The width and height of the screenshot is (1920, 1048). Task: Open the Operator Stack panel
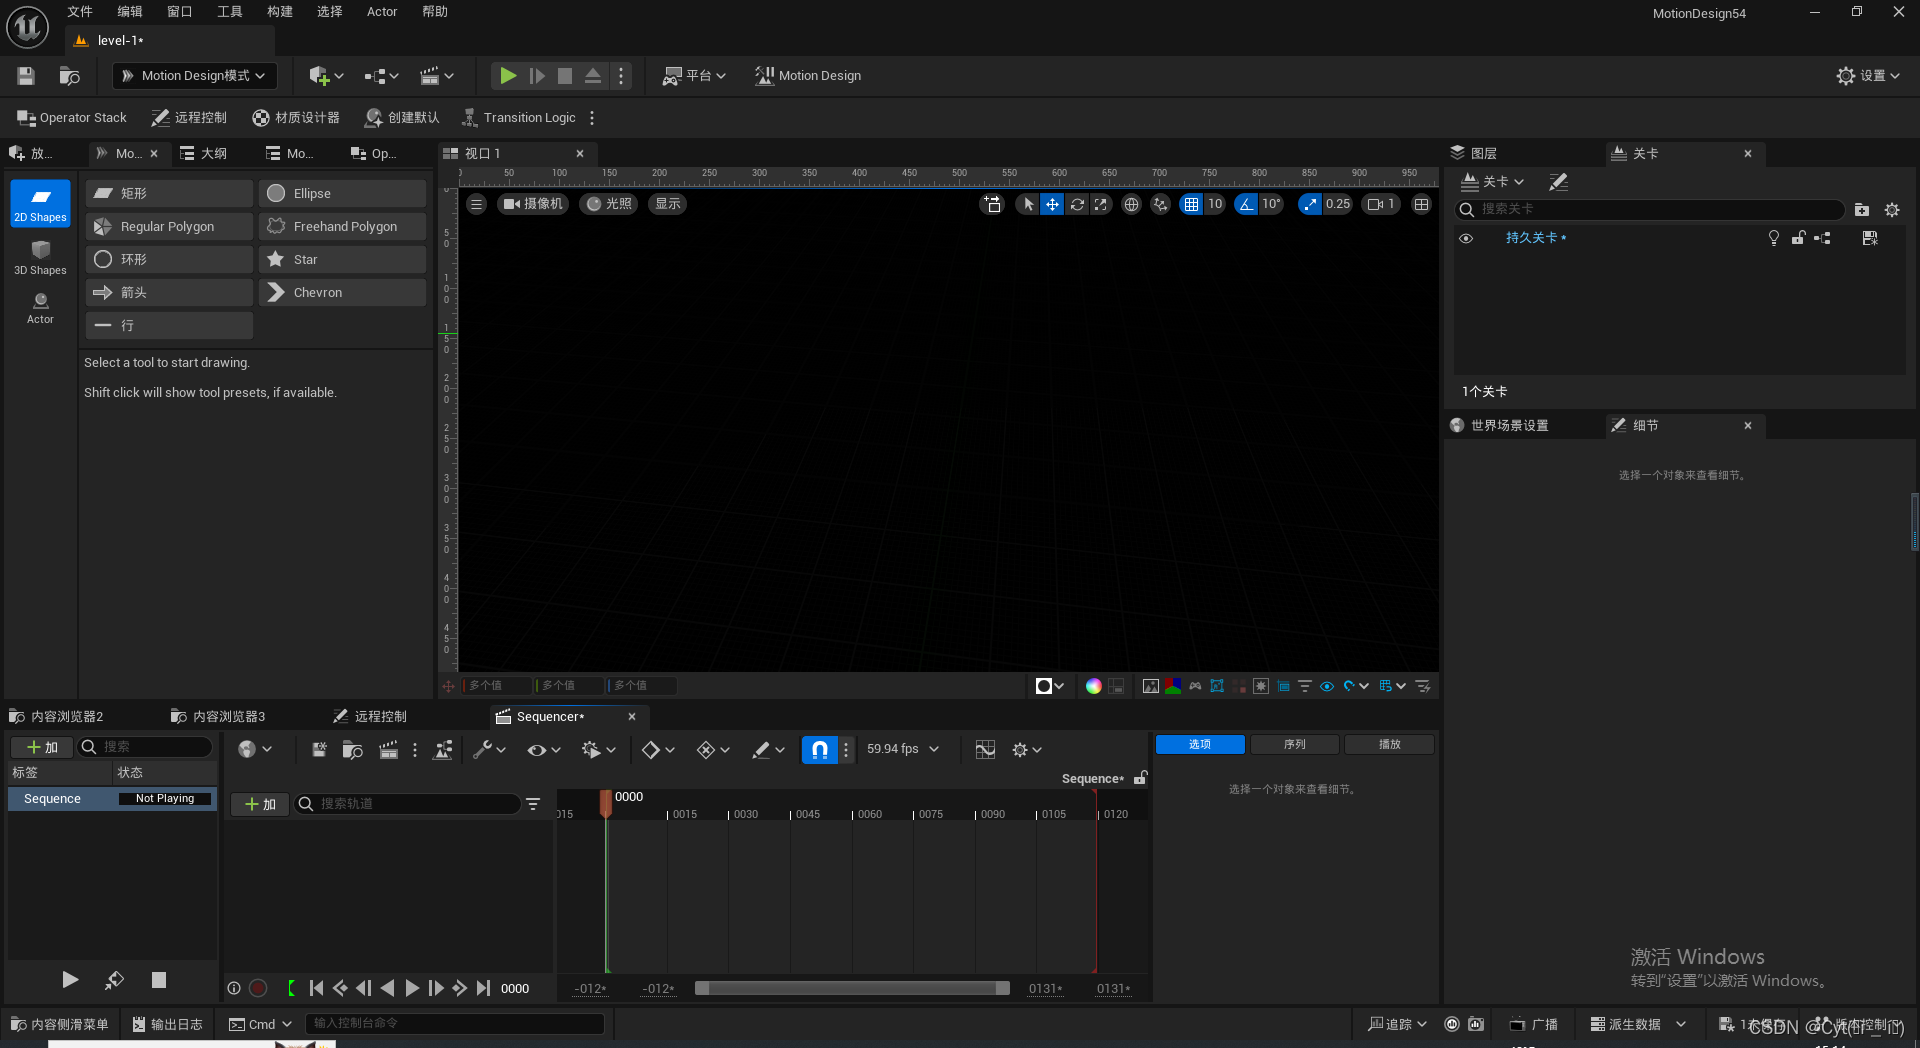point(70,117)
